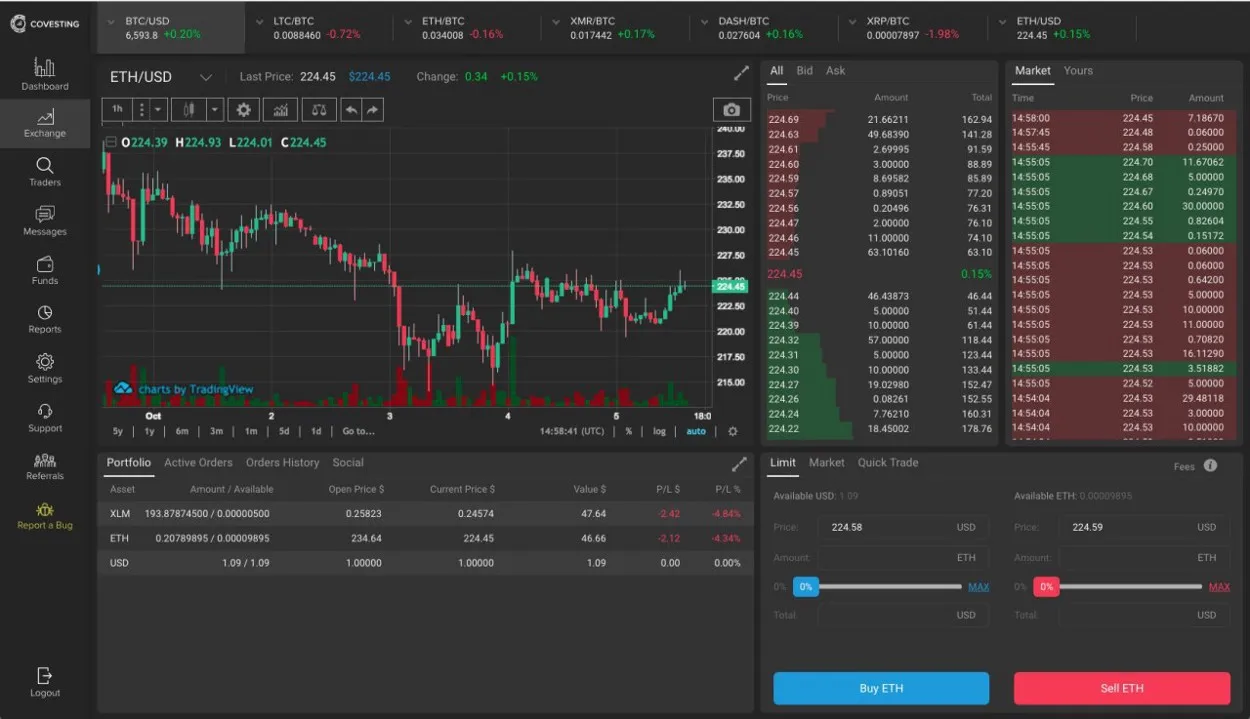
Task: Click the Buy ETH button
Action: point(881,688)
